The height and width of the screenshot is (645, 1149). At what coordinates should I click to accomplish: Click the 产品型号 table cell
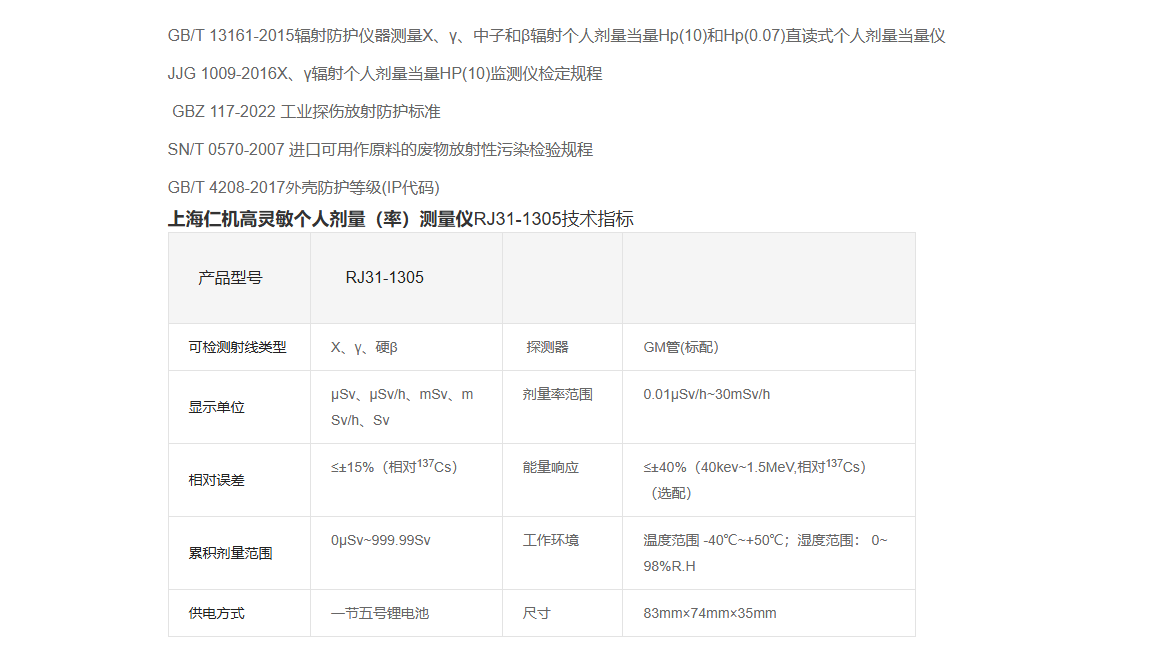click(240, 279)
